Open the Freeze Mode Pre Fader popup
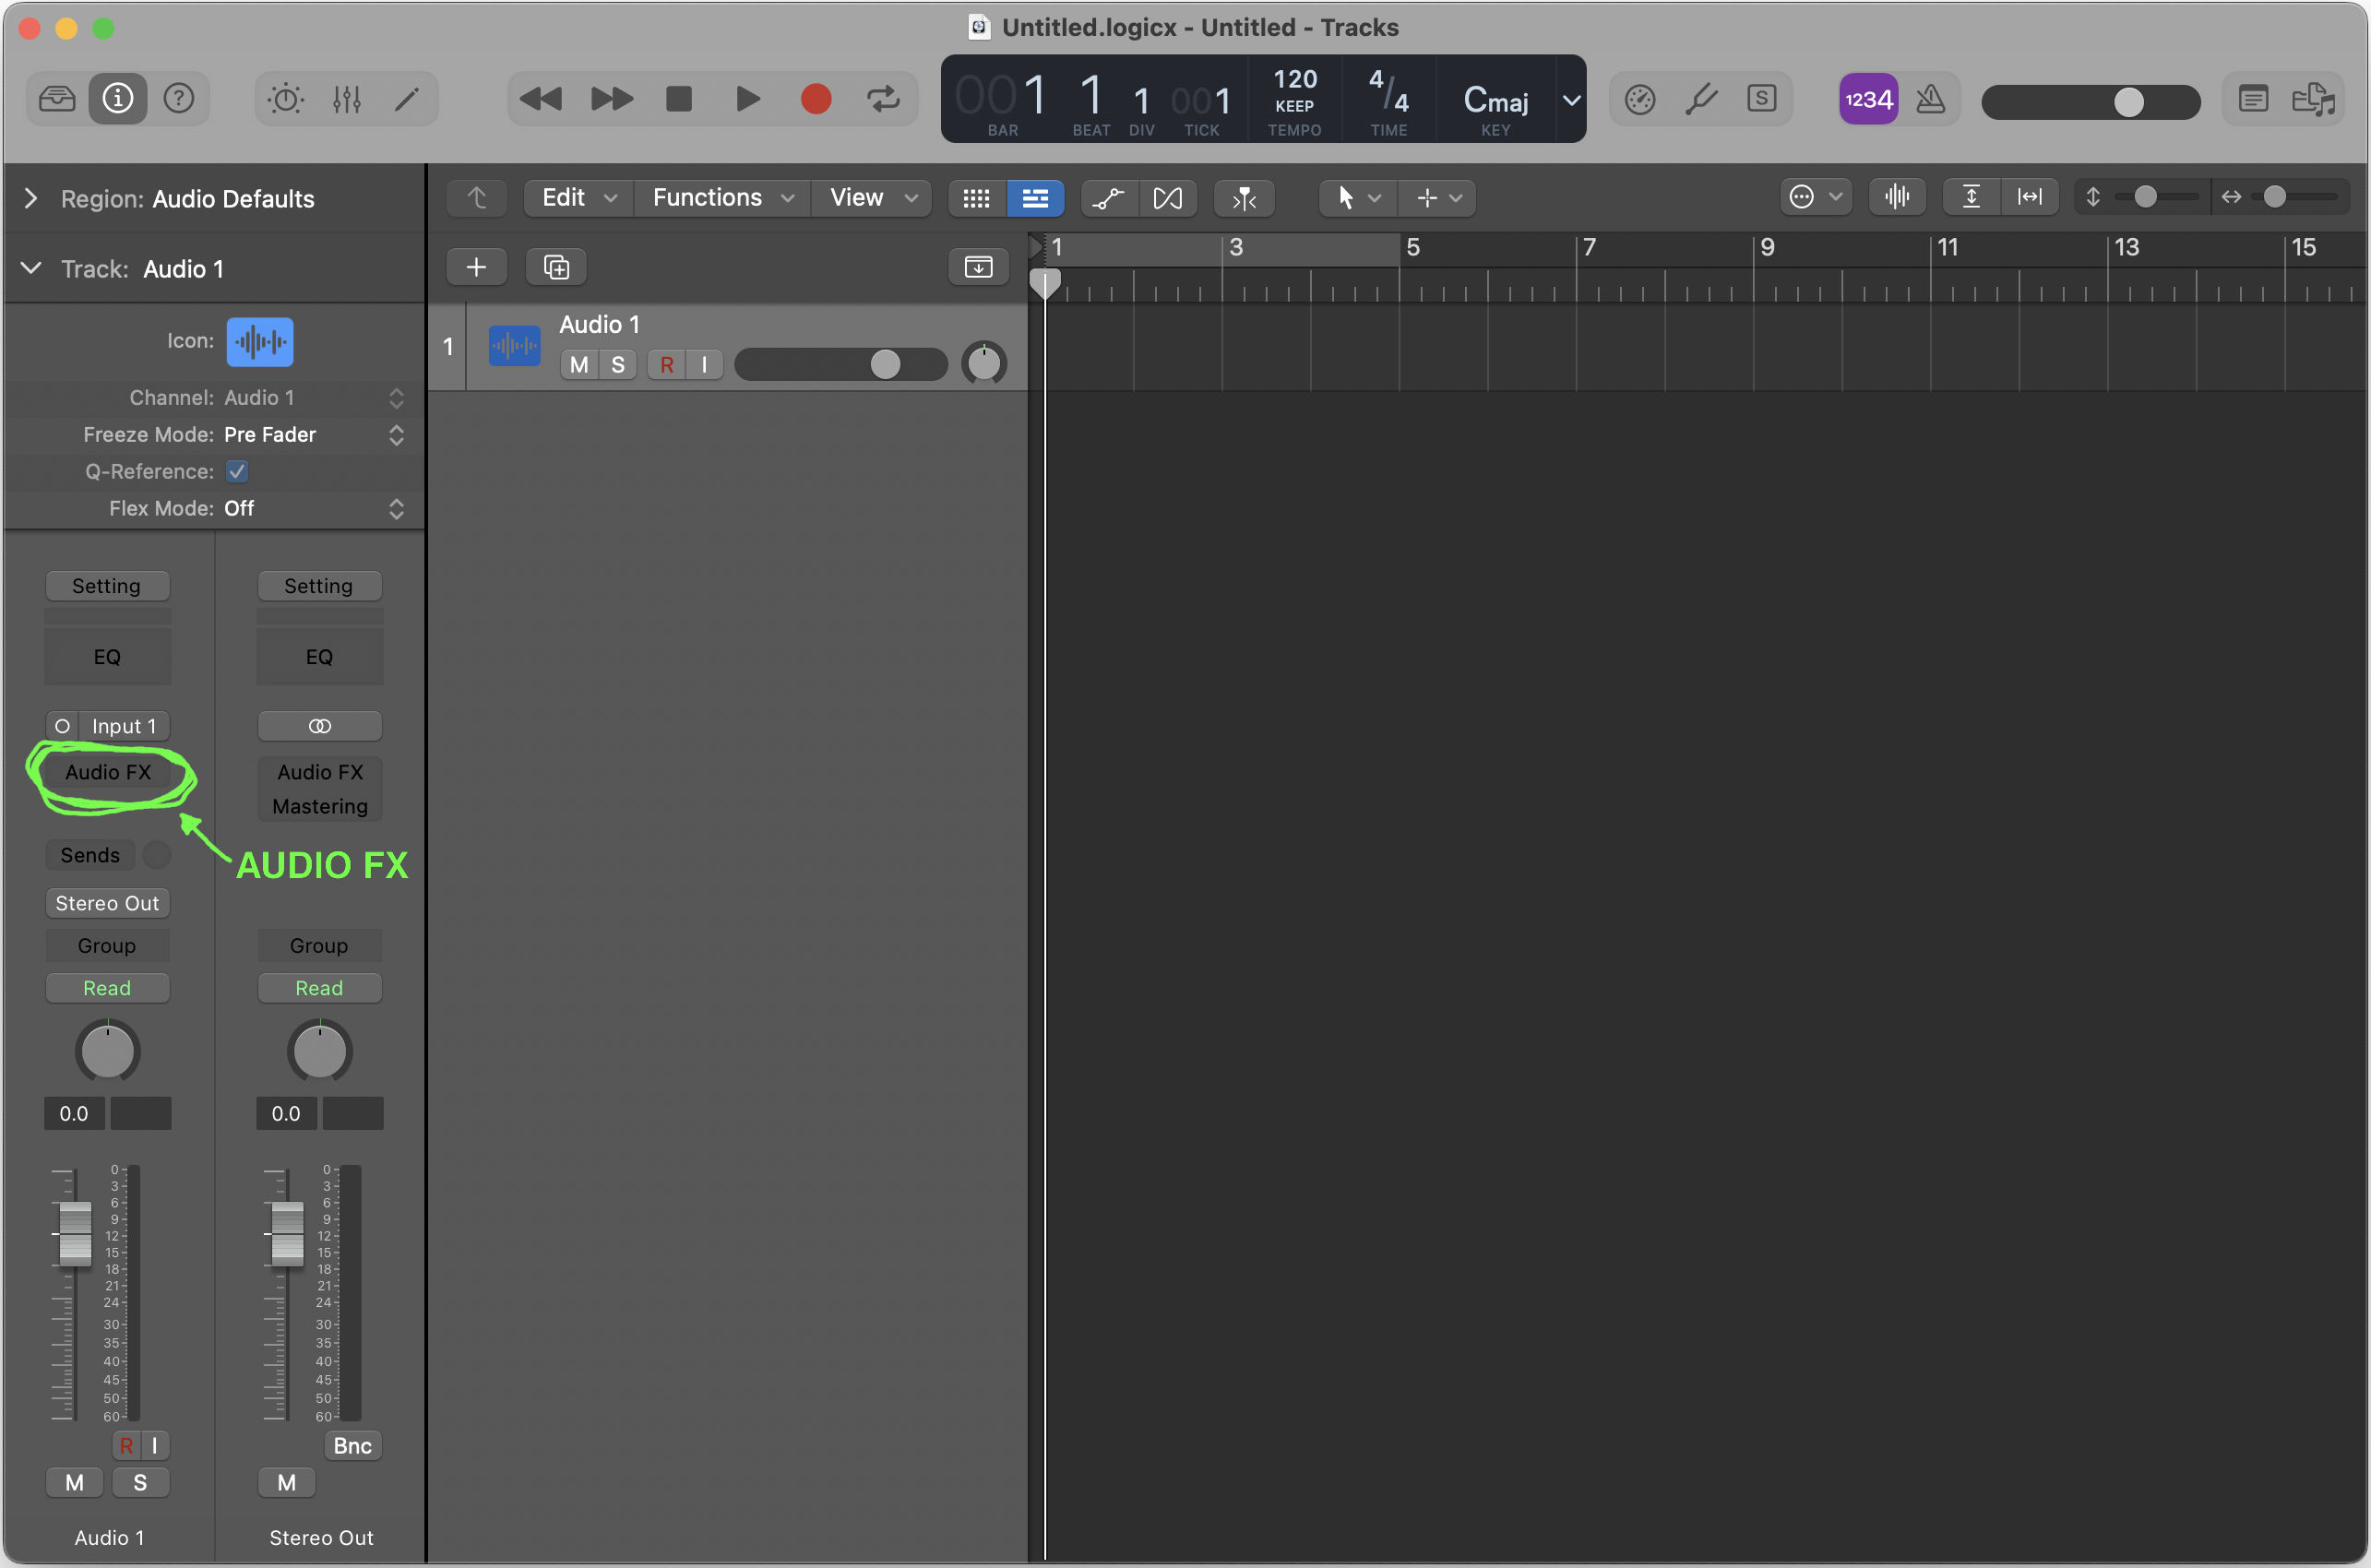2371x1568 pixels. pos(314,434)
